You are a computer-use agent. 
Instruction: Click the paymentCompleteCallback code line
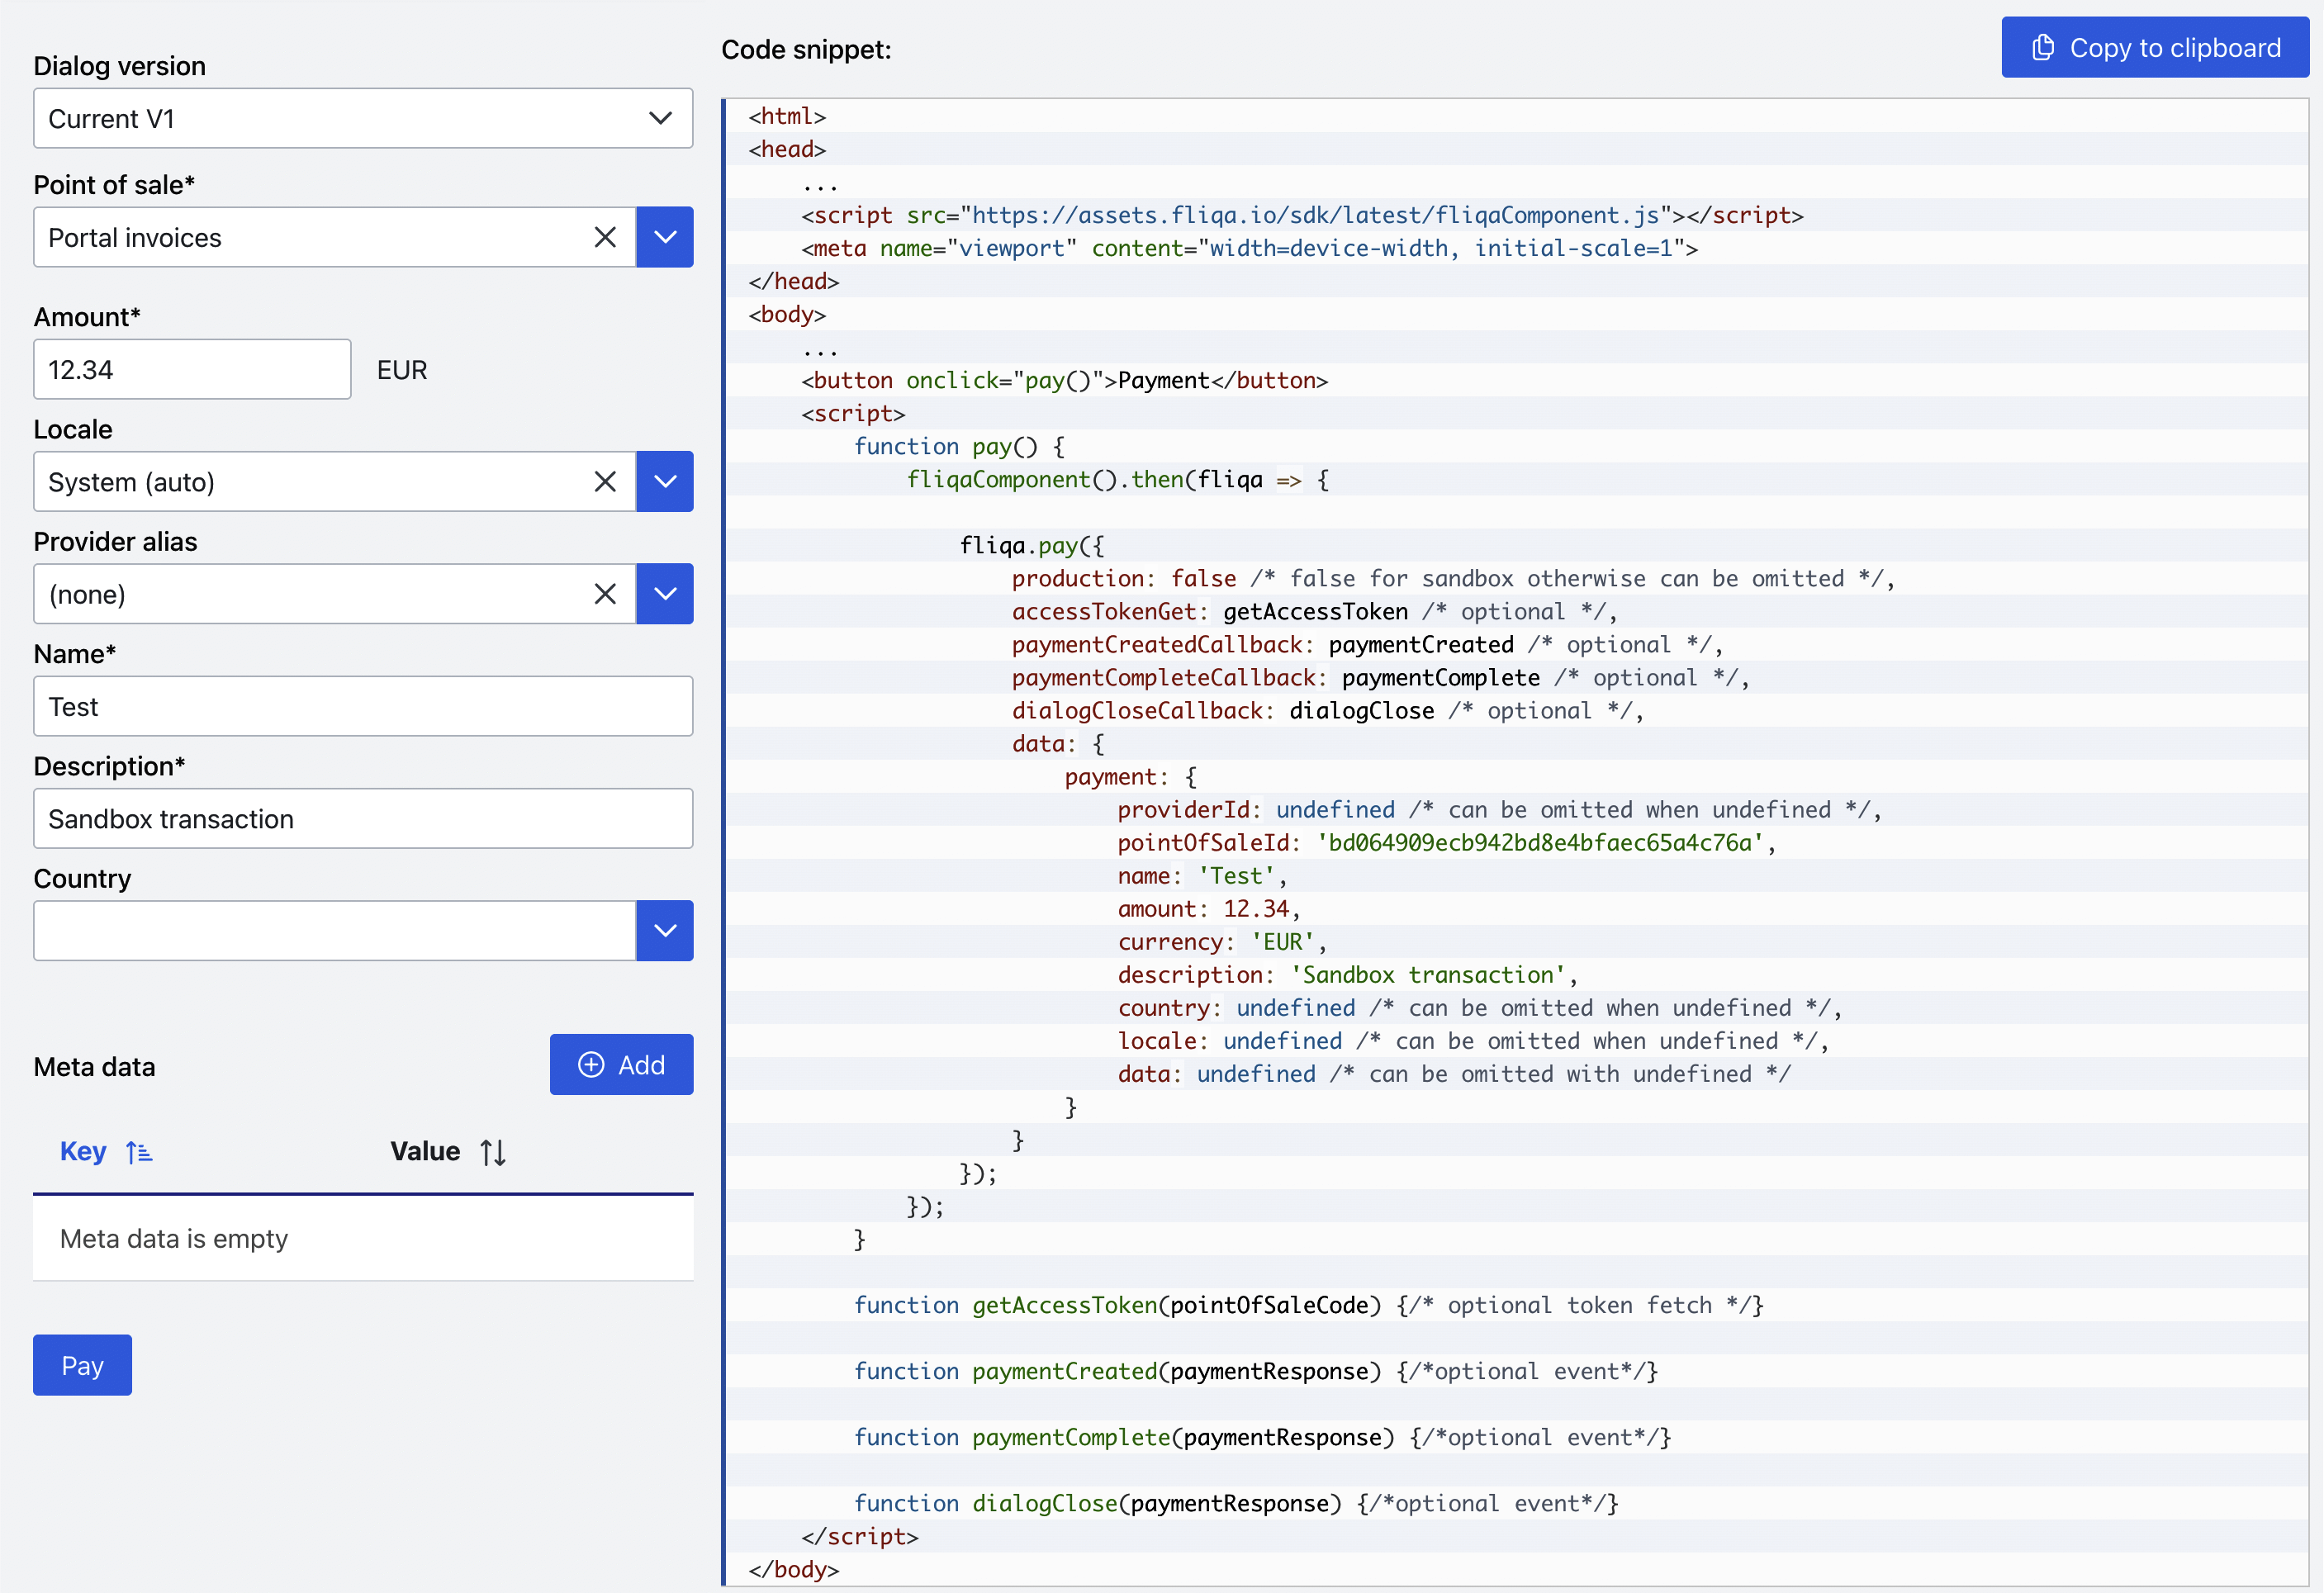pos(1380,677)
